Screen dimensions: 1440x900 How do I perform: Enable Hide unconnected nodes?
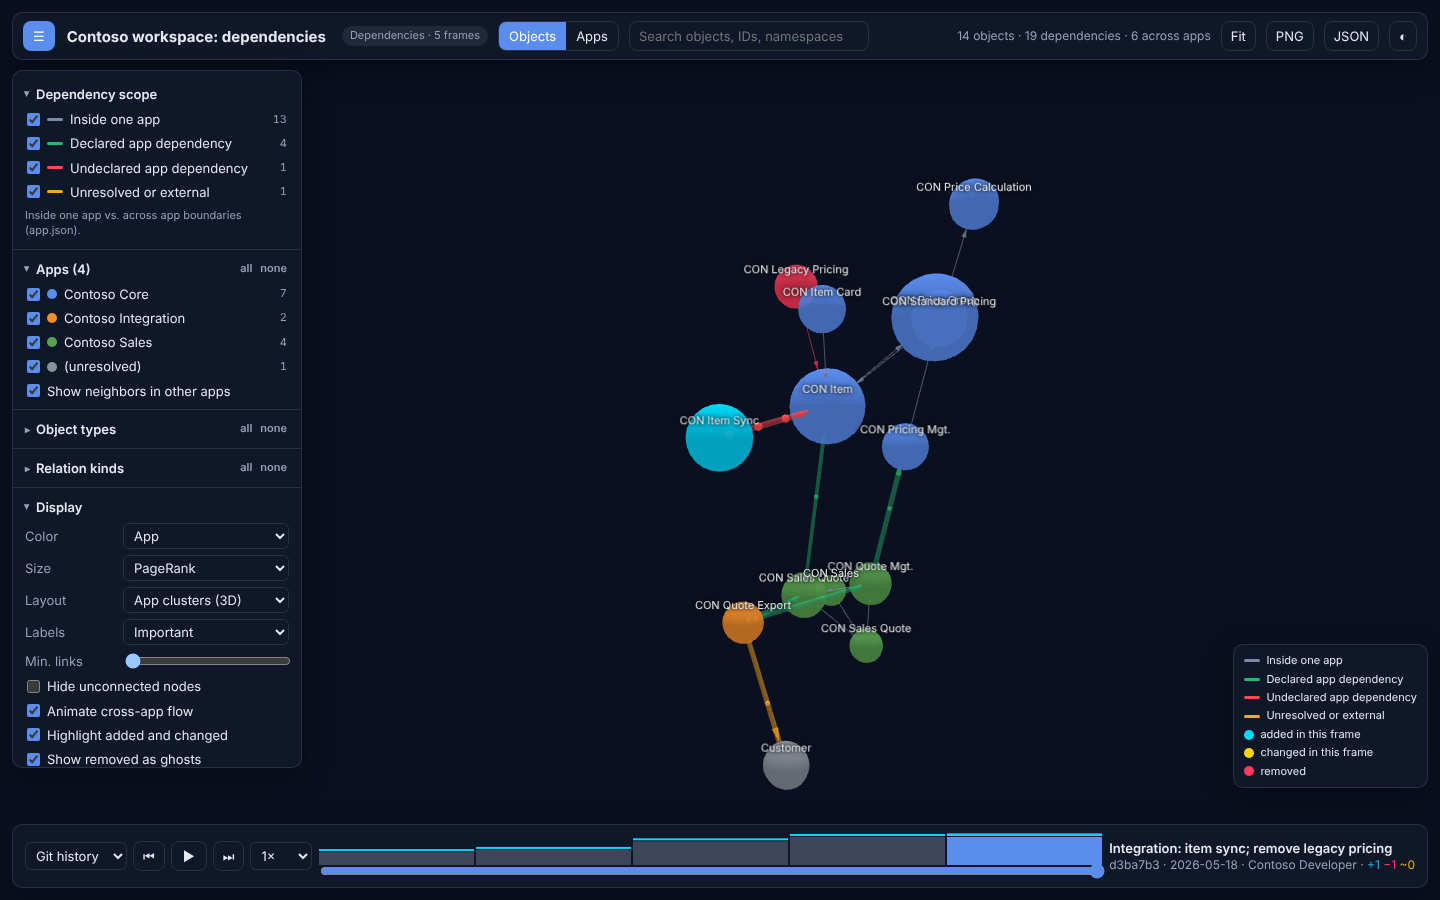[33, 686]
